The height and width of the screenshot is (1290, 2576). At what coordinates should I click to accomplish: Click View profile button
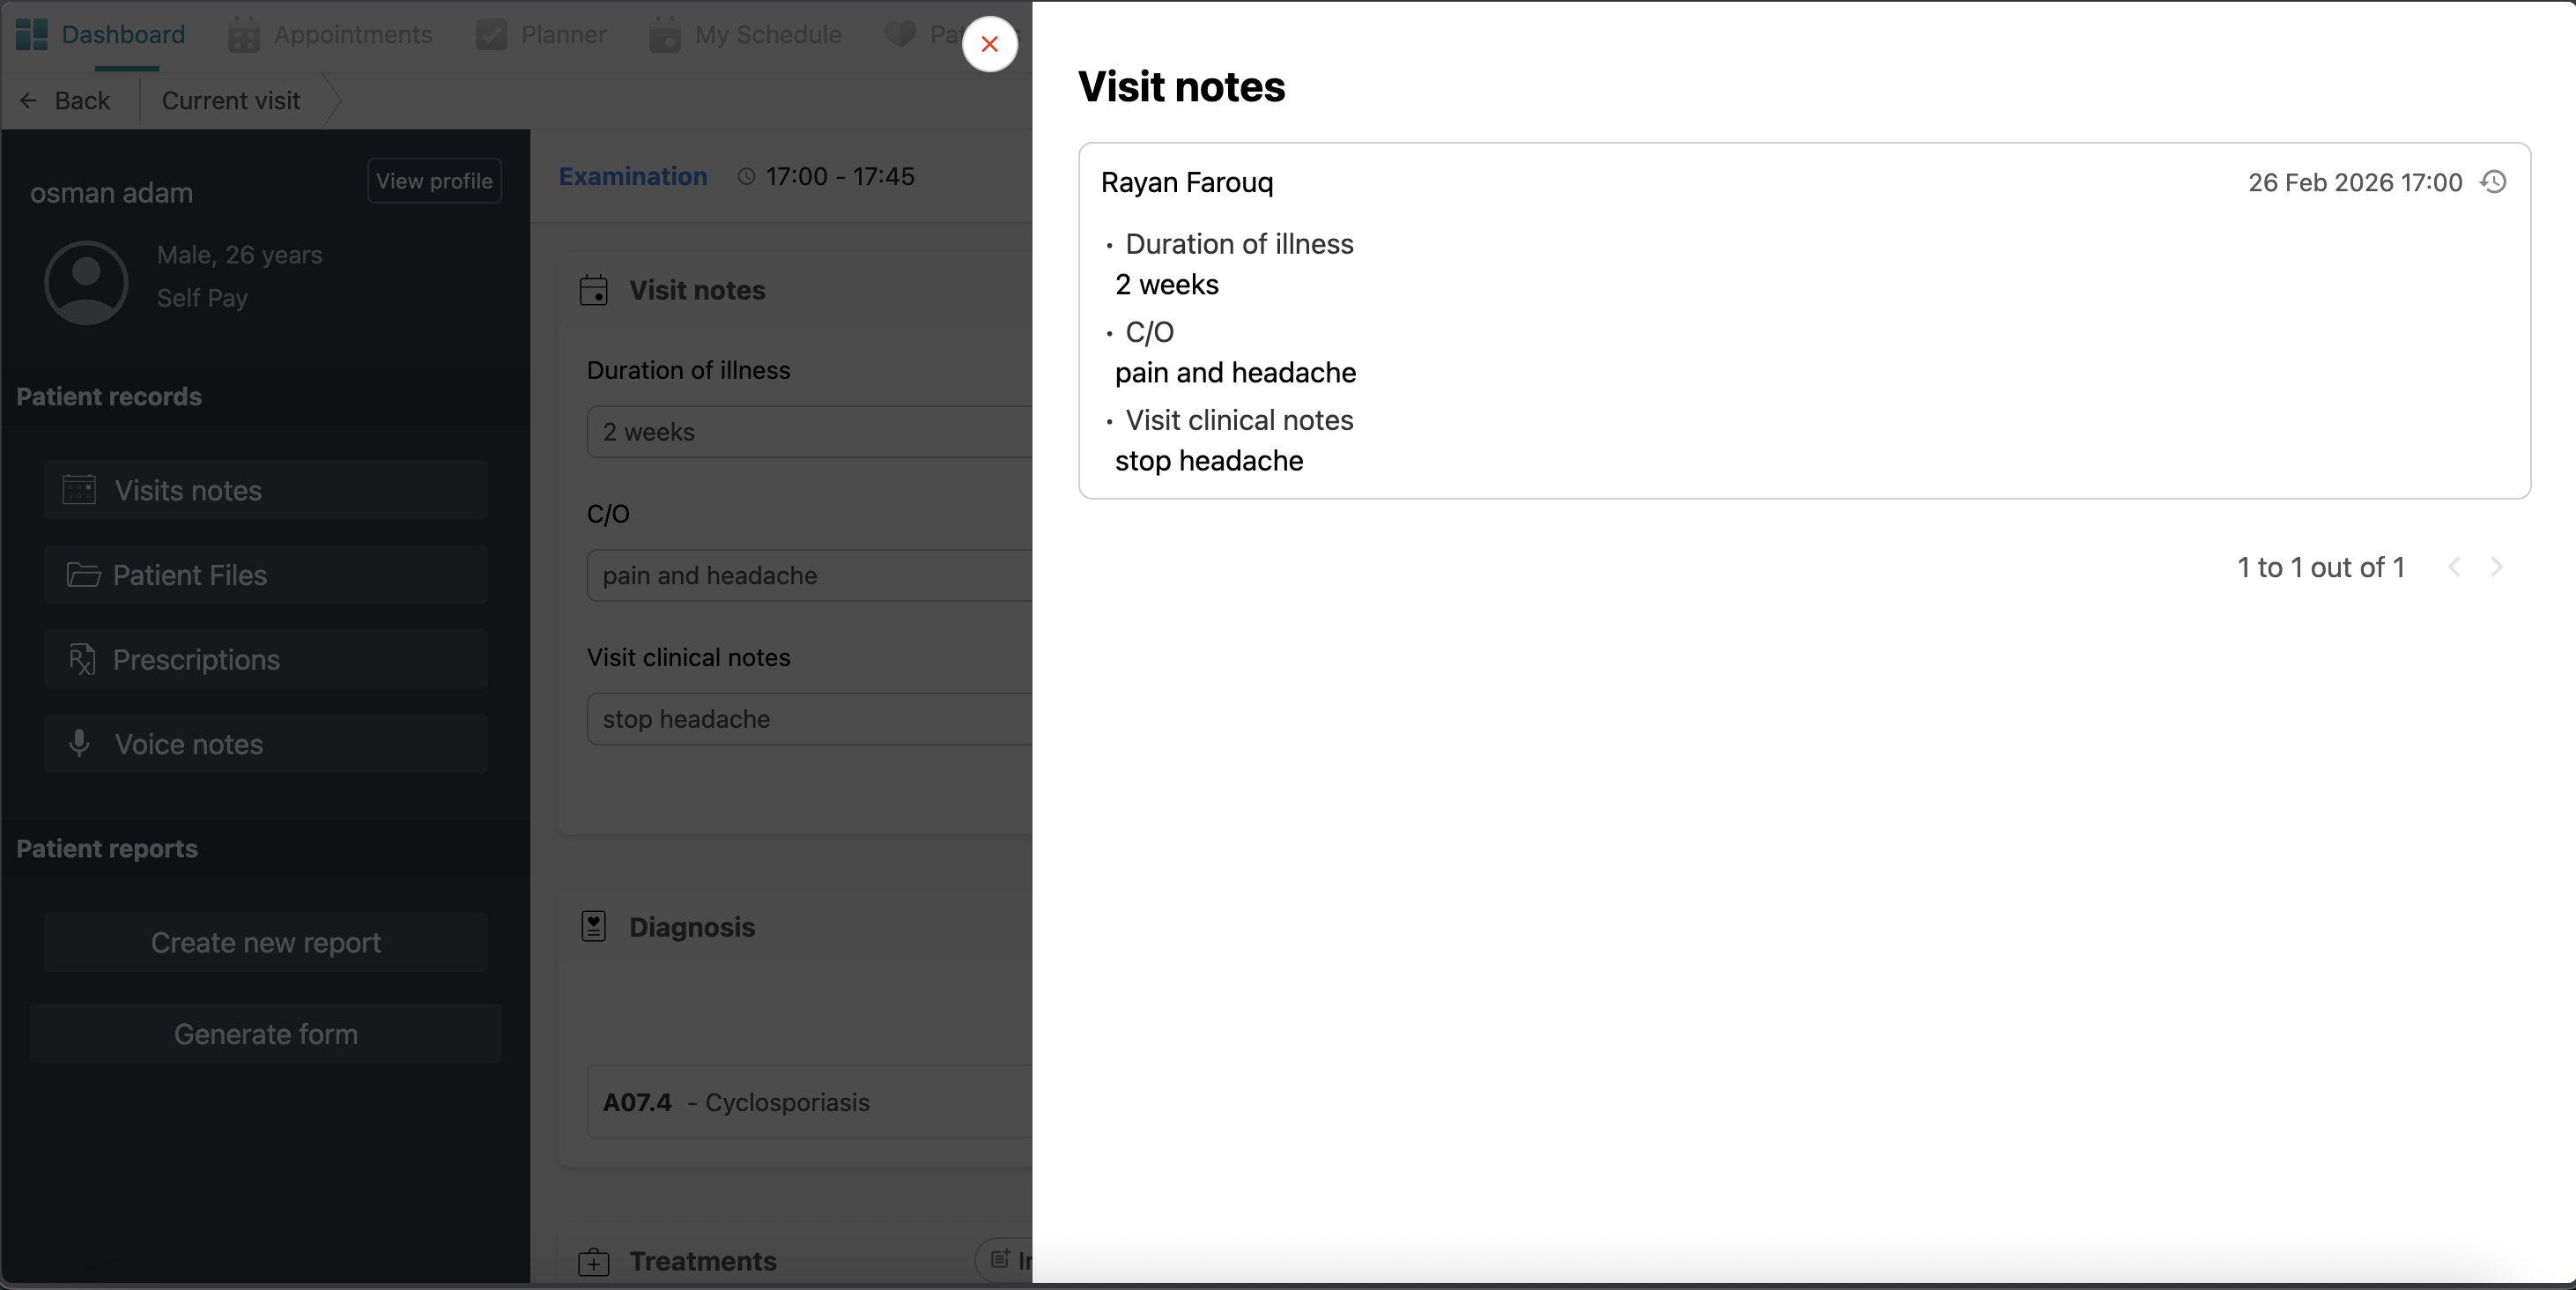434,181
